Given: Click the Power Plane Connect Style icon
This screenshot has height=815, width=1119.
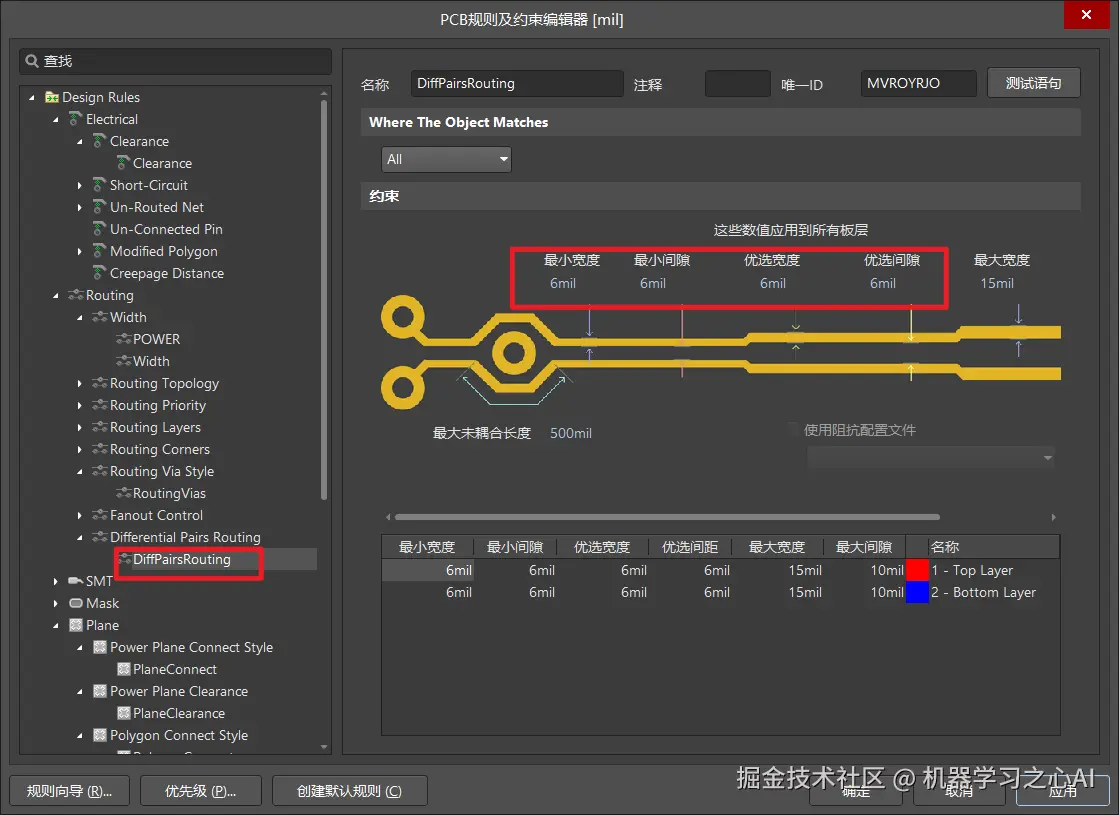Looking at the screenshot, I should [100, 647].
